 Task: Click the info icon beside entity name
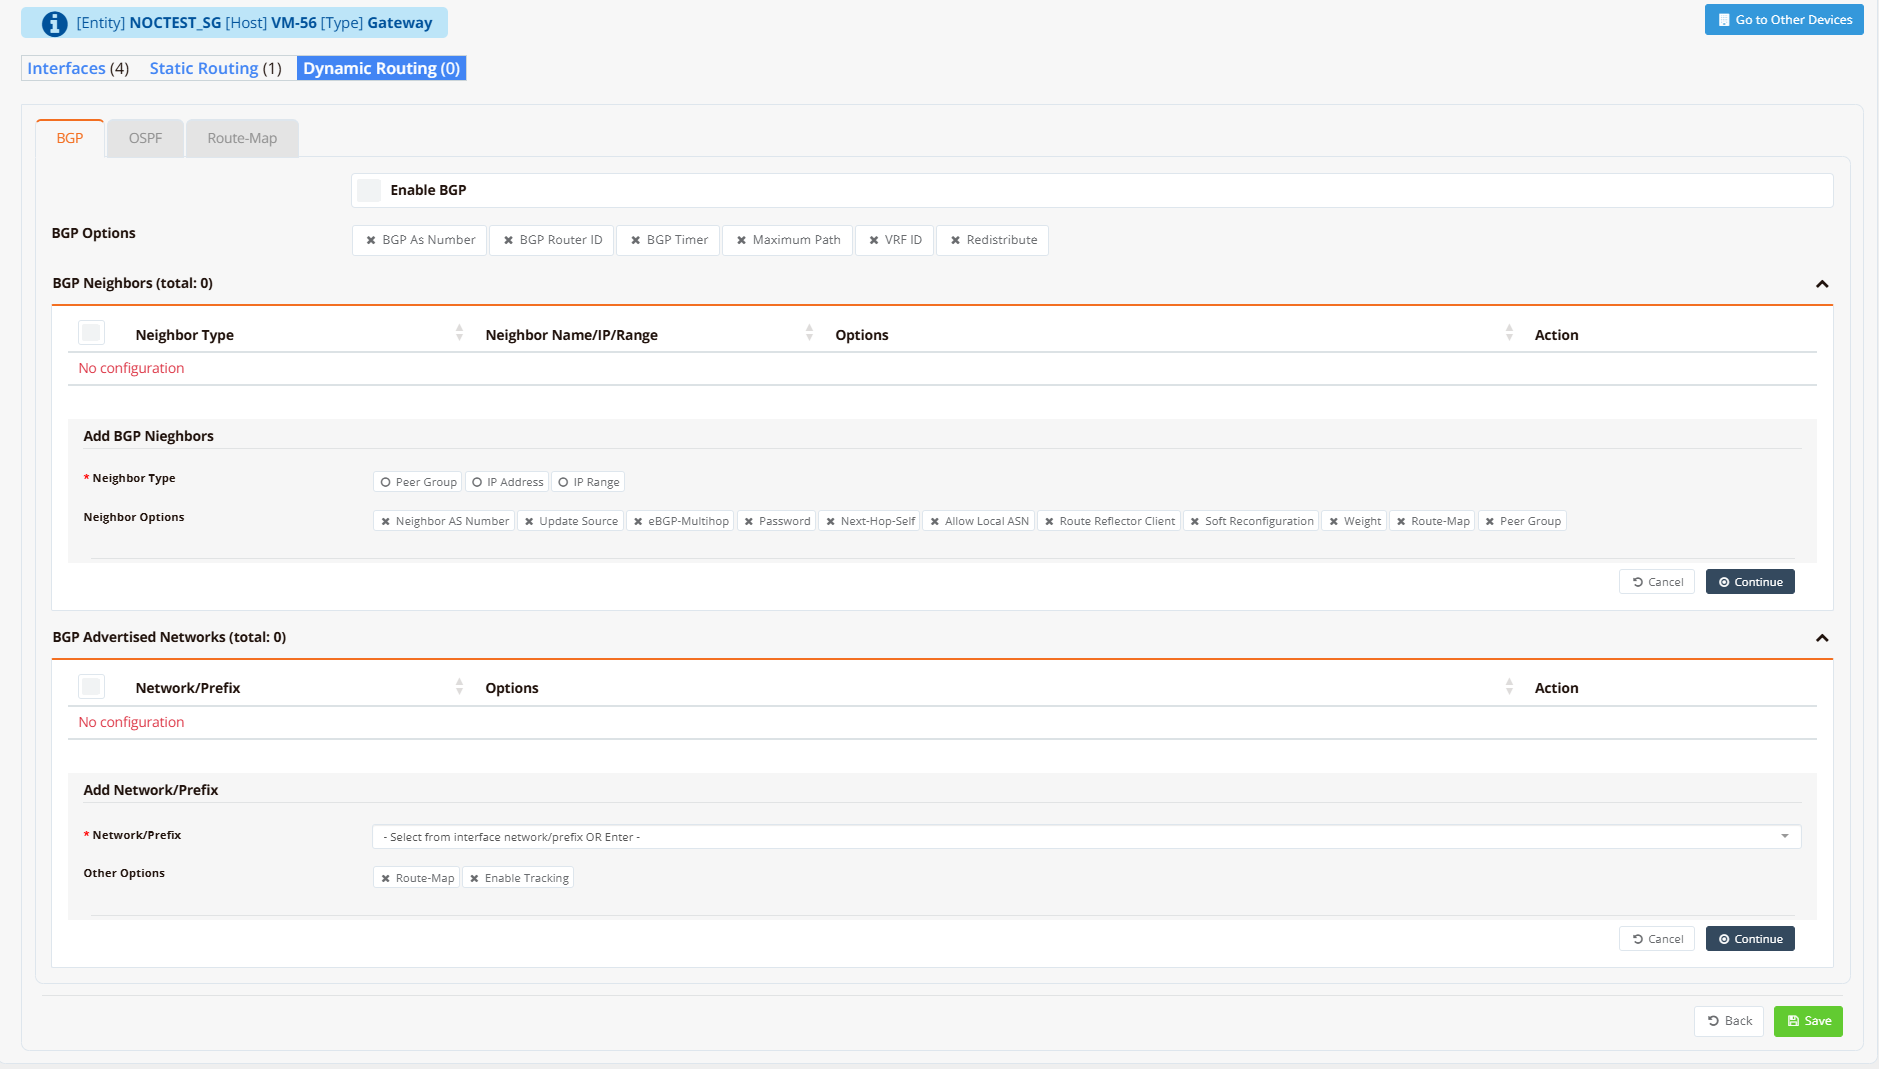coord(54,23)
